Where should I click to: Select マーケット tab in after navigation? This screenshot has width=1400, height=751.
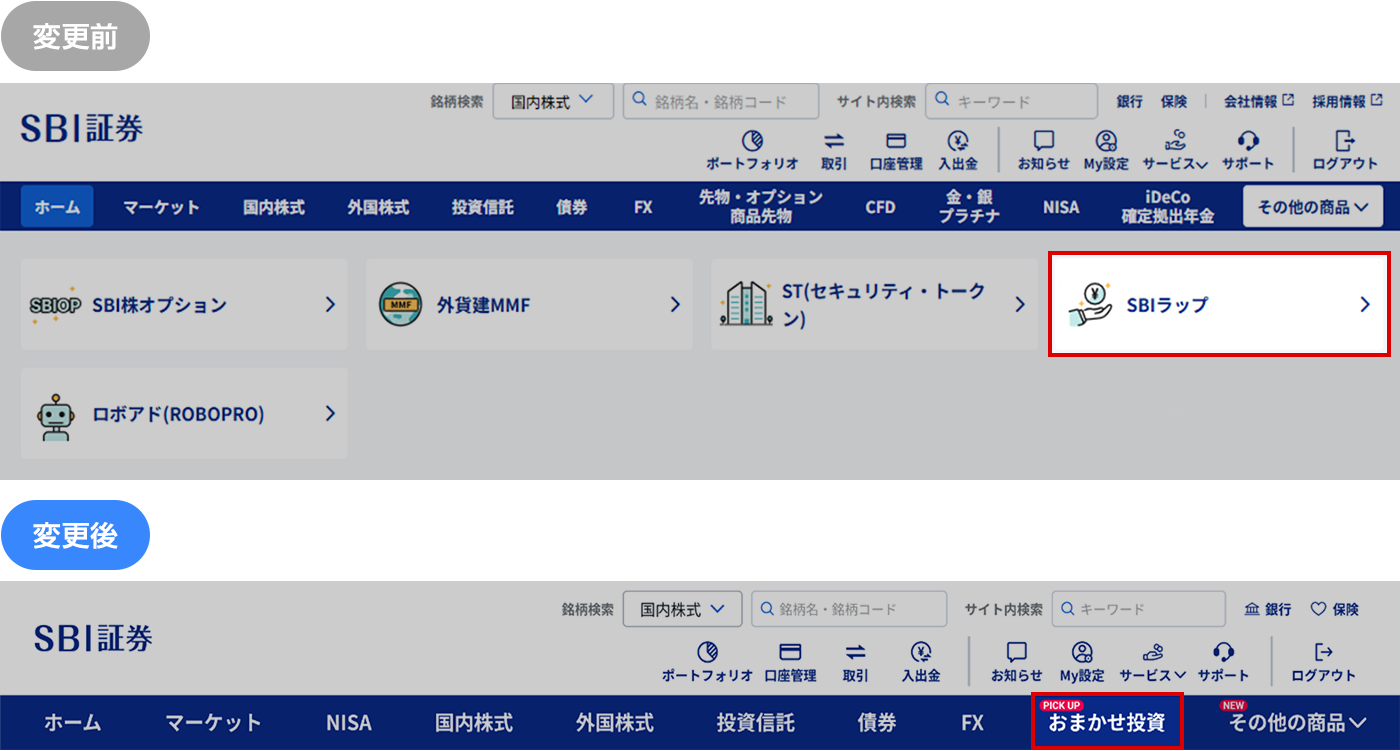[x=213, y=723]
